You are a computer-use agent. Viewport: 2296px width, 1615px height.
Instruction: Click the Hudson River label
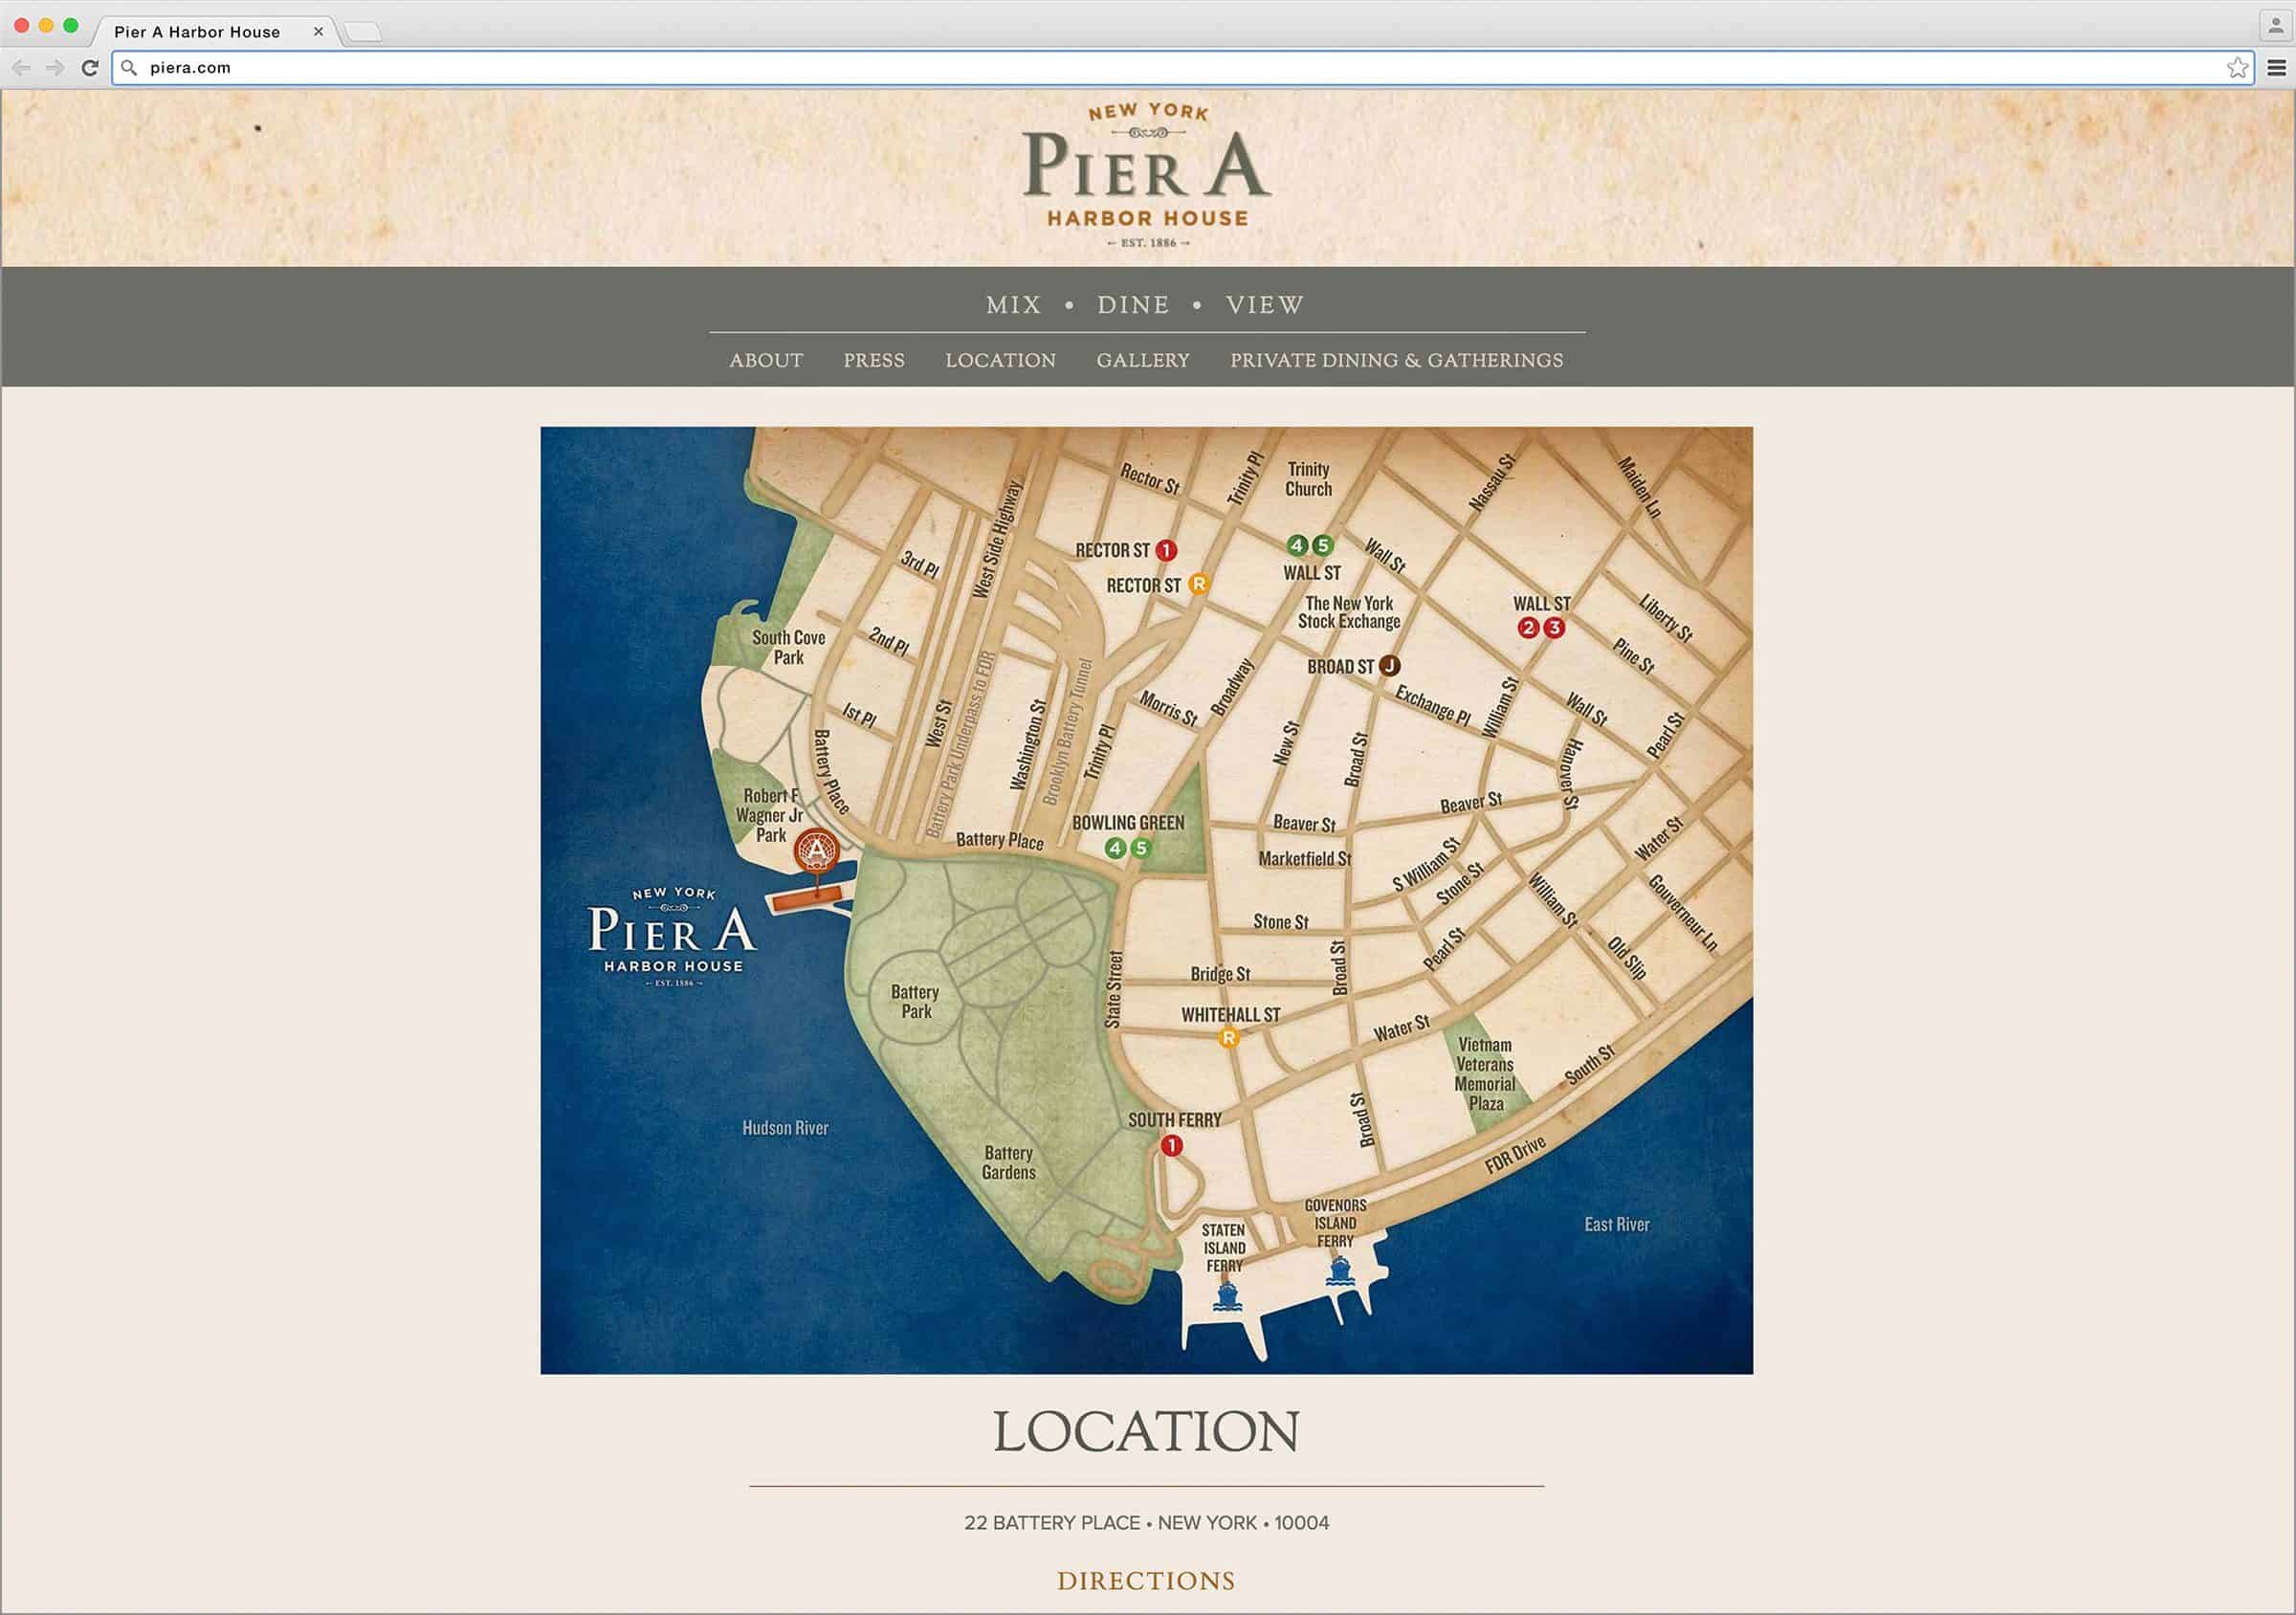click(x=785, y=1128)
